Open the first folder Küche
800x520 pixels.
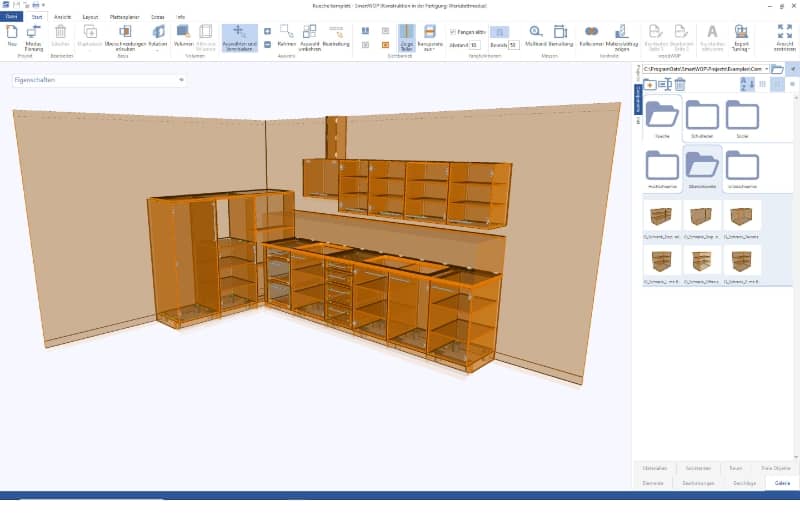point(662,118)
